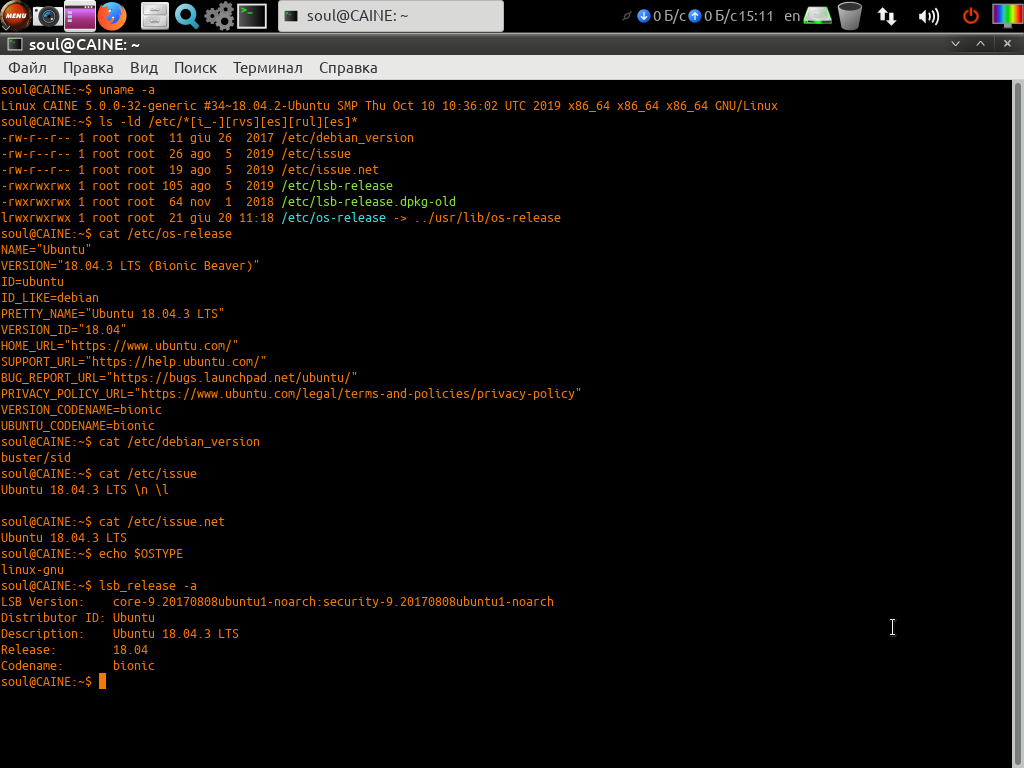Image resolution: width=1024 pixels, height=768 pixels.
Task: Click the VERSION_CODENAME=bionic line
Action: tap(81, 410)
